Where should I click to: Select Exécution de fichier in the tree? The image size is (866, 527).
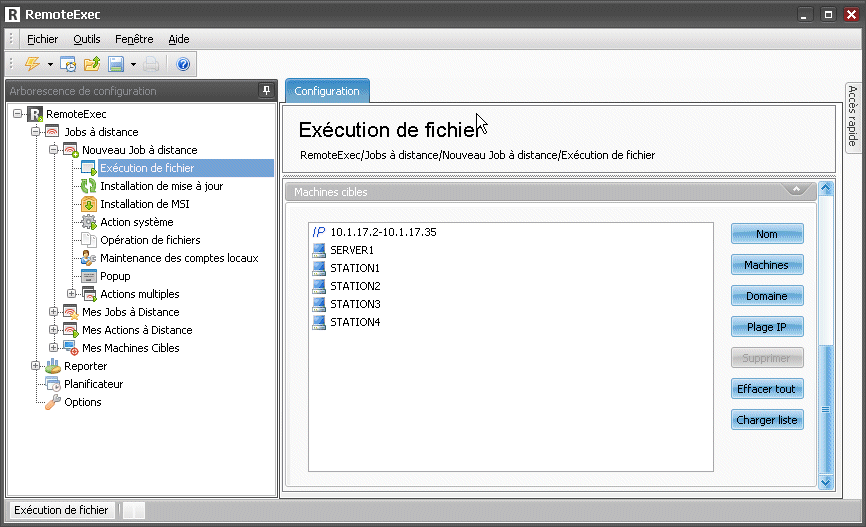(147, 168)
